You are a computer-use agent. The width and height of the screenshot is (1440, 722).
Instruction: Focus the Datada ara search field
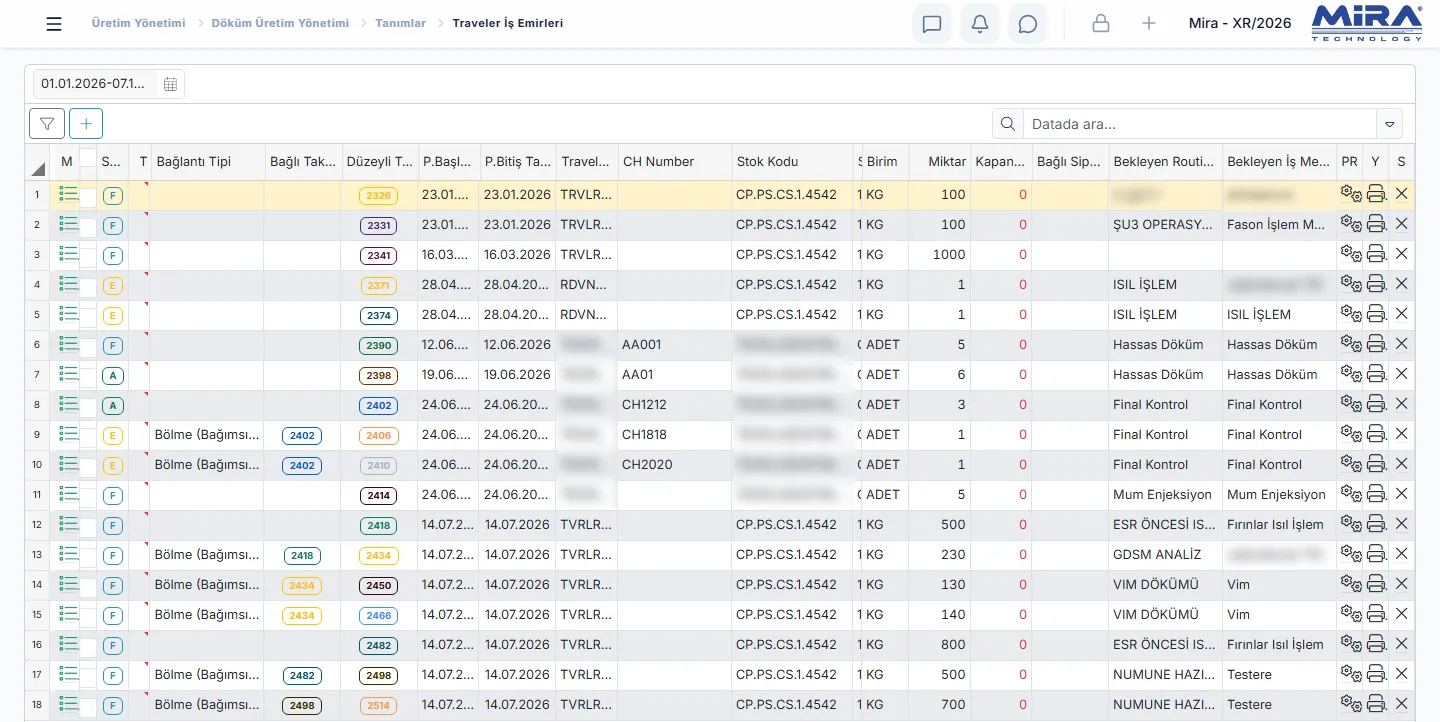pos(1200,124)
